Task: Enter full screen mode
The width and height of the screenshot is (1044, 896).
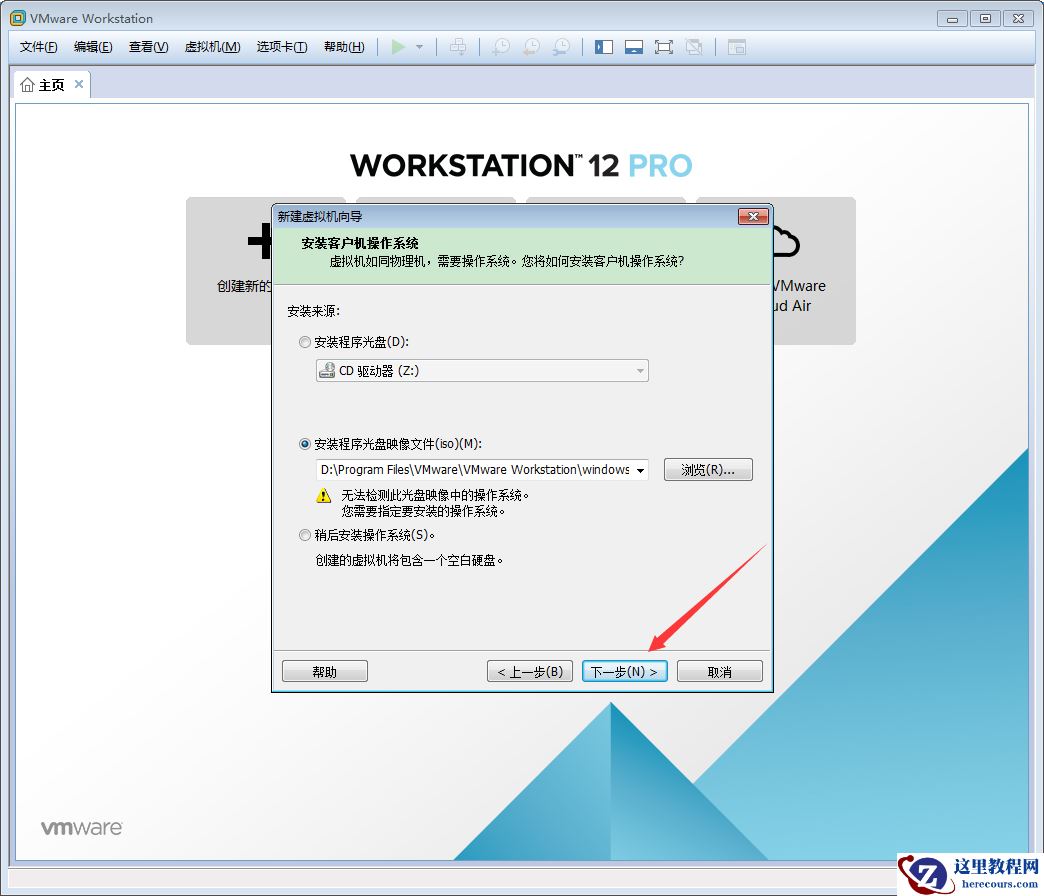Action: coord(663,46)
